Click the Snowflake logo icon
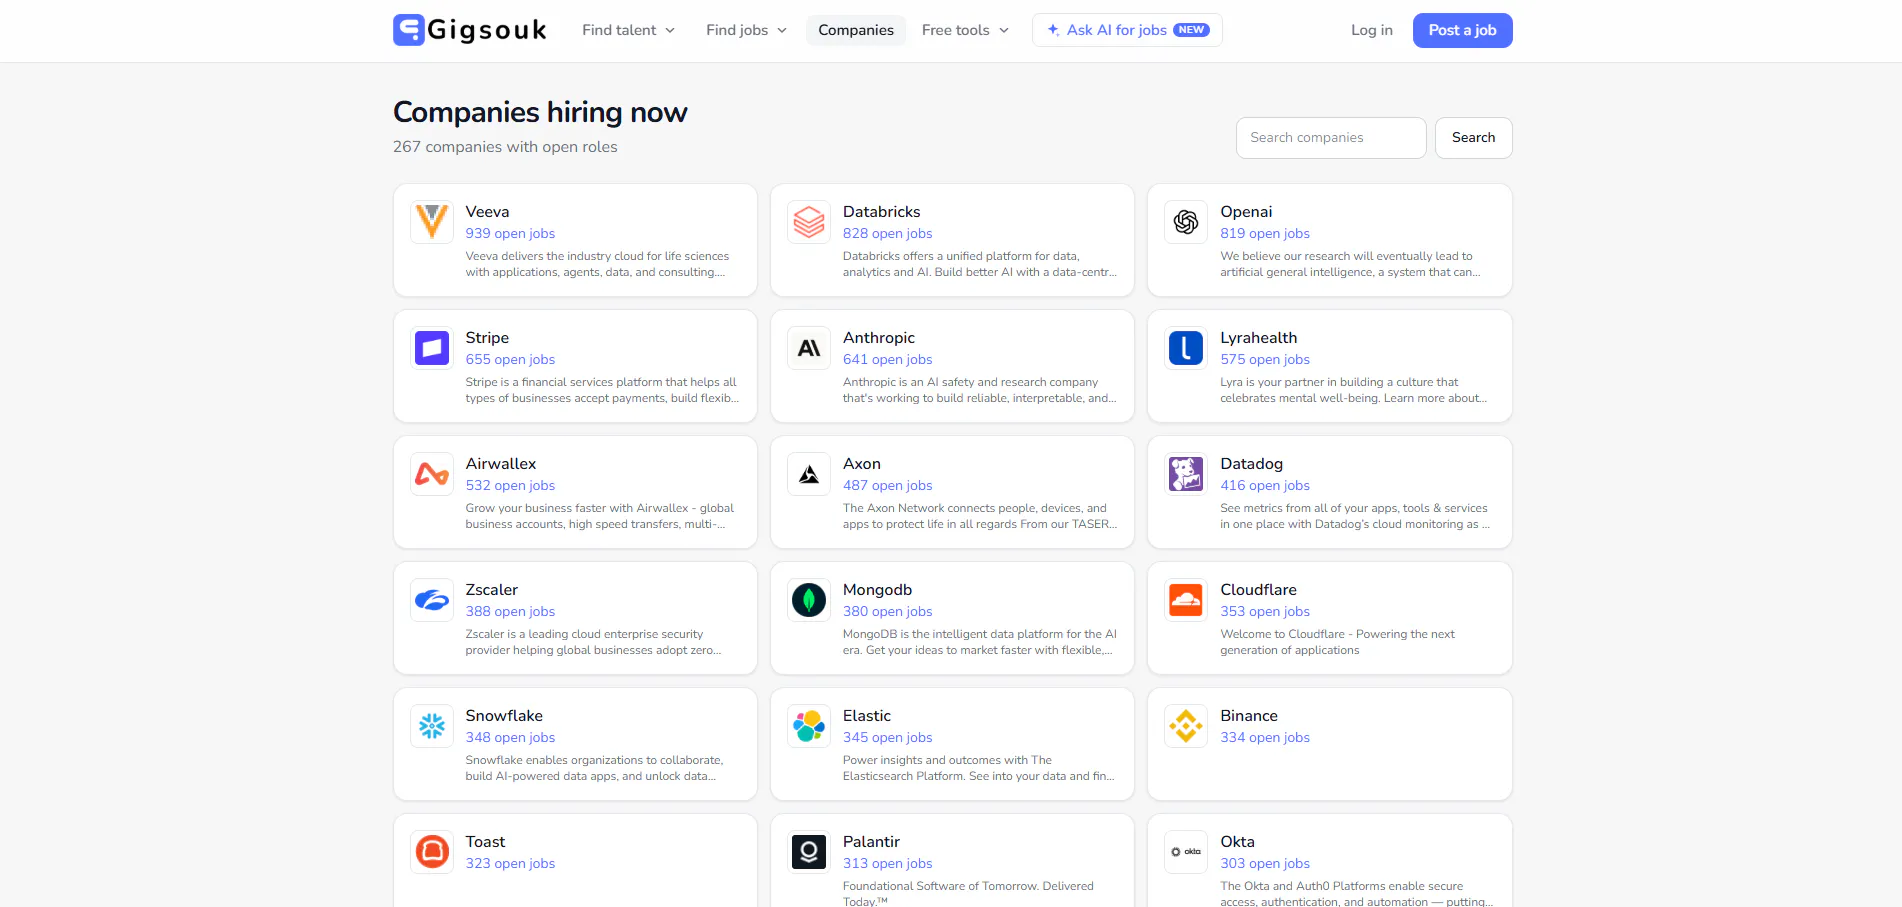 [x=432, y=726]
